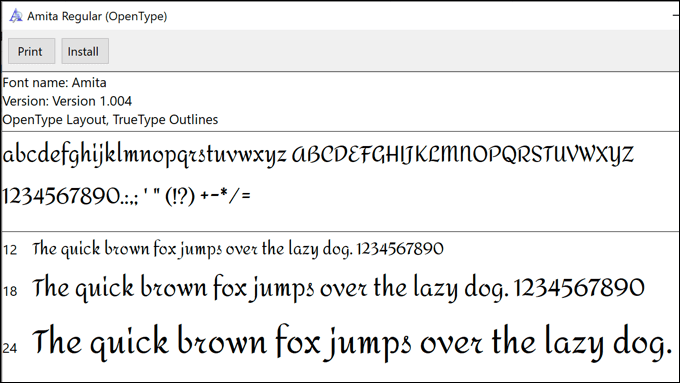Select the 'Font name: Amita' line

[x=54, y=82]
